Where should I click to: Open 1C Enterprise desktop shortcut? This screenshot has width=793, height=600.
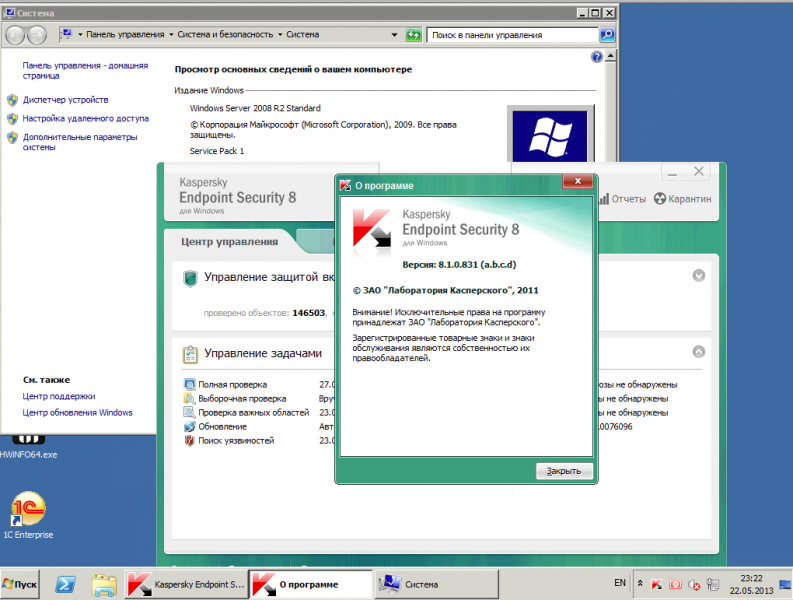point(28,516)
